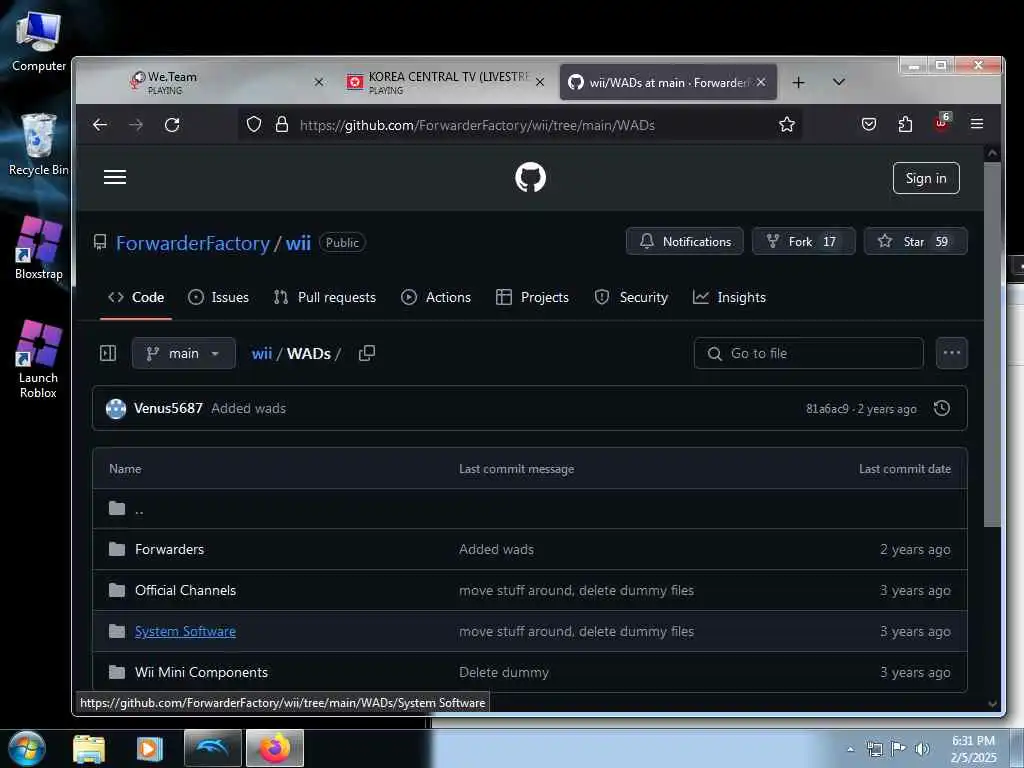Open a new browser tab
Image resolution: width=1024 pixels, height=768 pixels.
(798, 82)
